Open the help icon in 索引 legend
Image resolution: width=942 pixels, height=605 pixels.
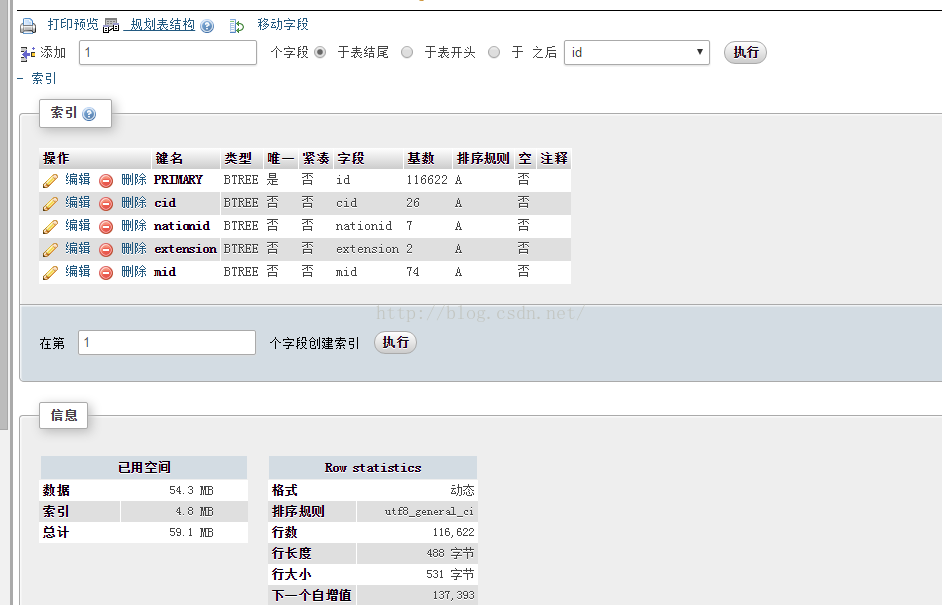(89, 114)
